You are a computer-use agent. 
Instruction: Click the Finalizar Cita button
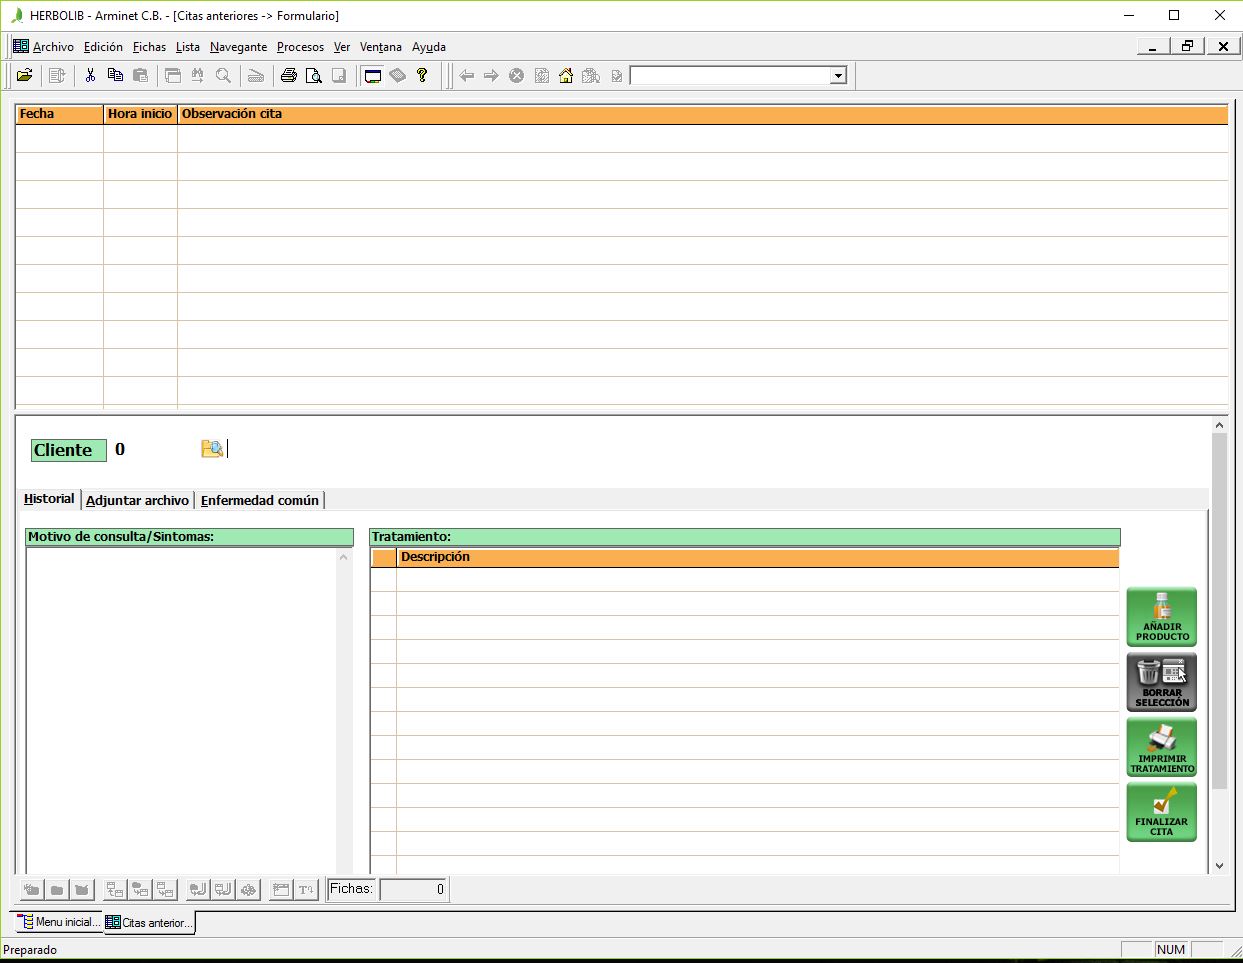click(x=1162, y=812)
